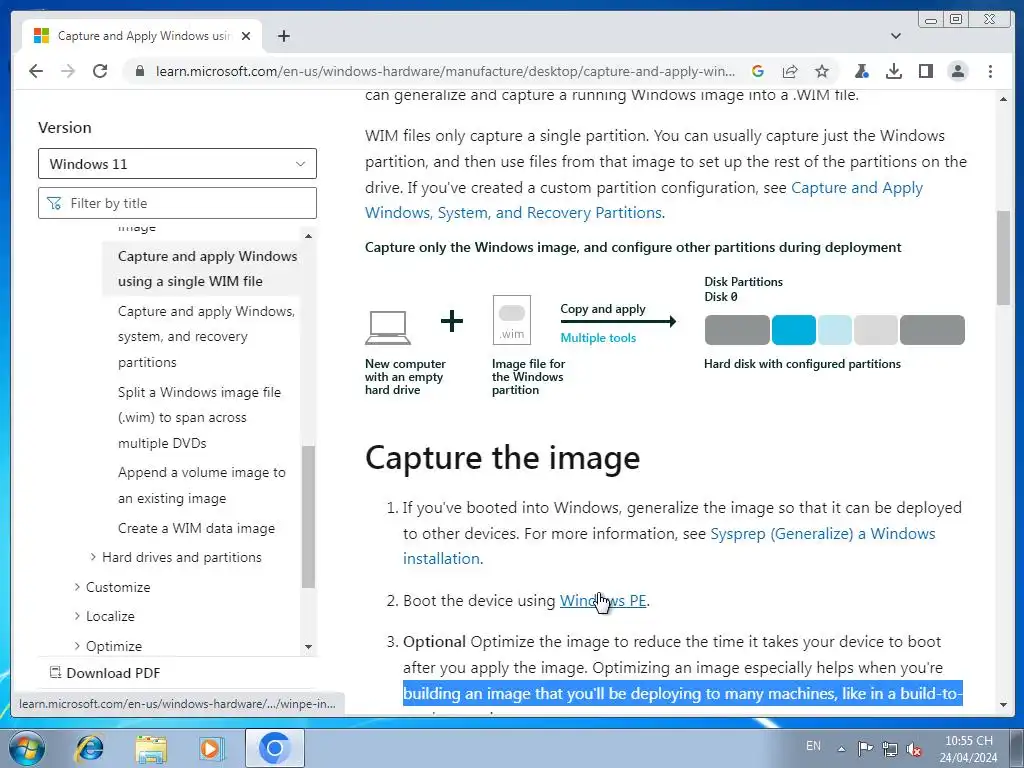This screenshot has width=1024, height=768.
Task: Click the address bar URL
Action: (x=445, y=71)
